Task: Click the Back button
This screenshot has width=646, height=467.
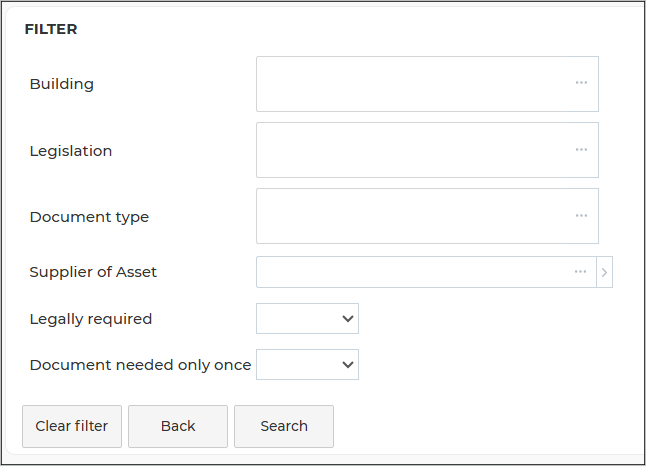Action: pos(178,426)
